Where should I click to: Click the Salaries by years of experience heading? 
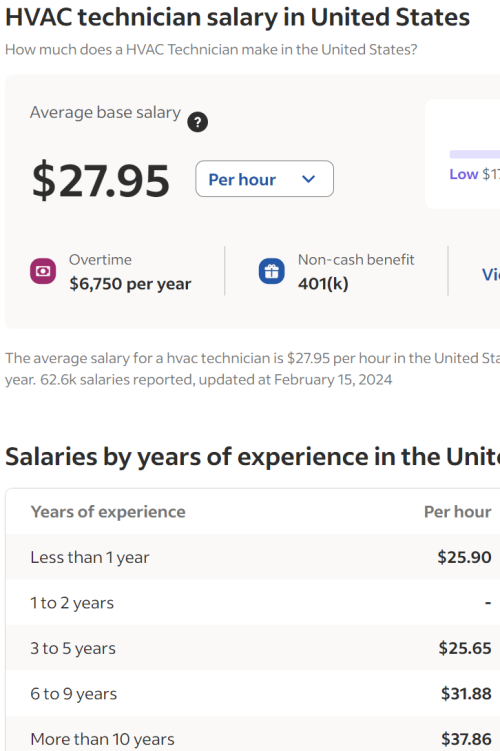pos(252,456)
